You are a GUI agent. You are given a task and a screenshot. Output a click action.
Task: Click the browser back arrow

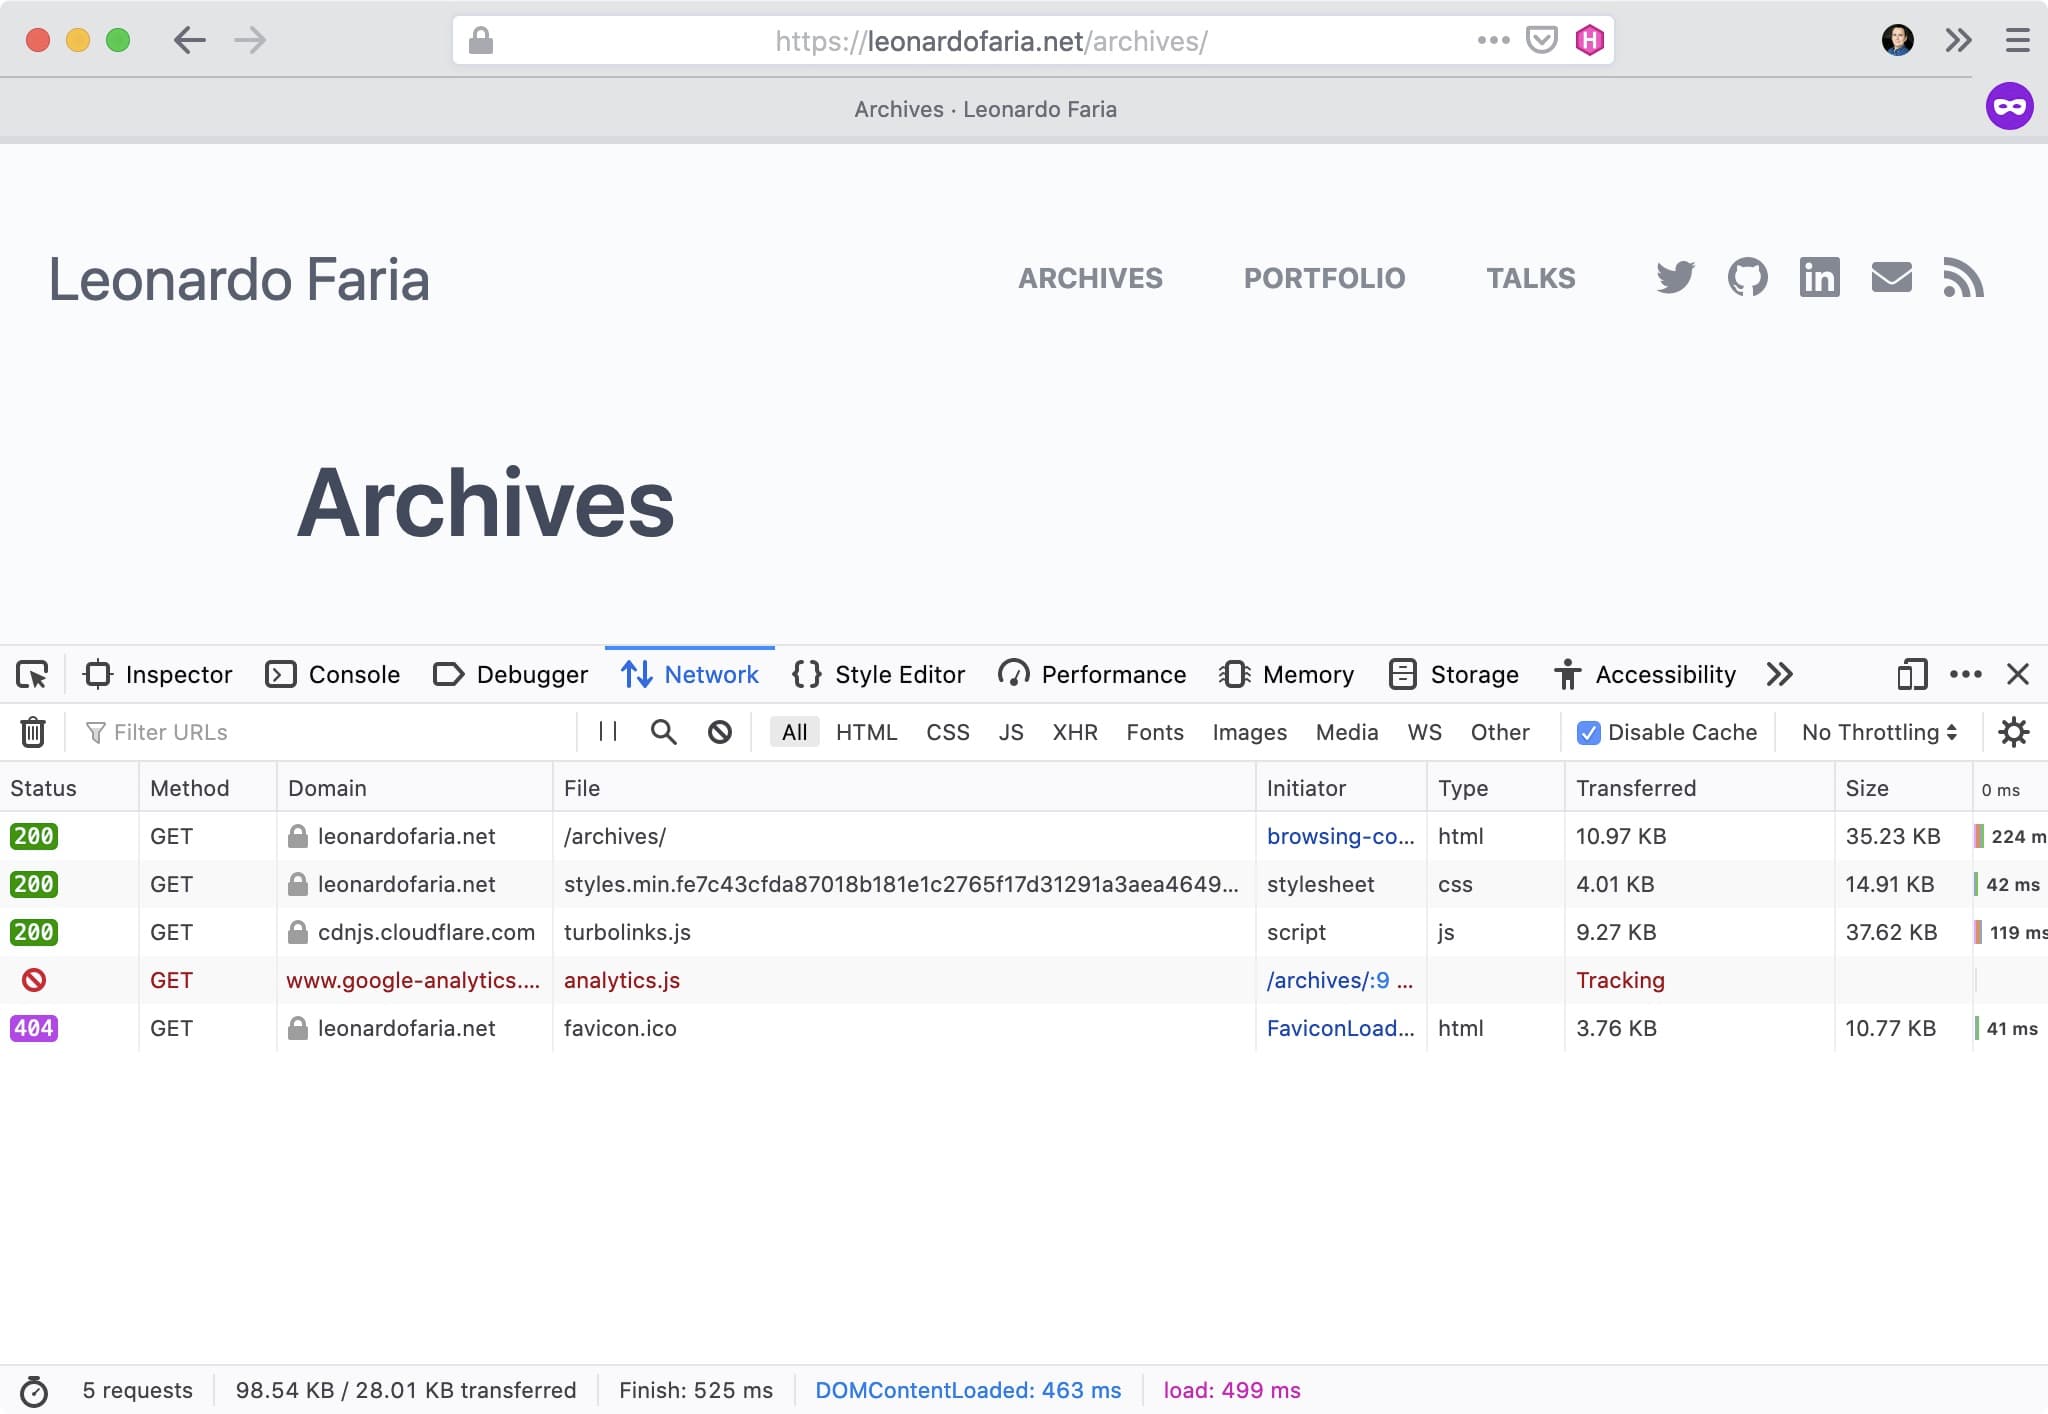point(189,40)
